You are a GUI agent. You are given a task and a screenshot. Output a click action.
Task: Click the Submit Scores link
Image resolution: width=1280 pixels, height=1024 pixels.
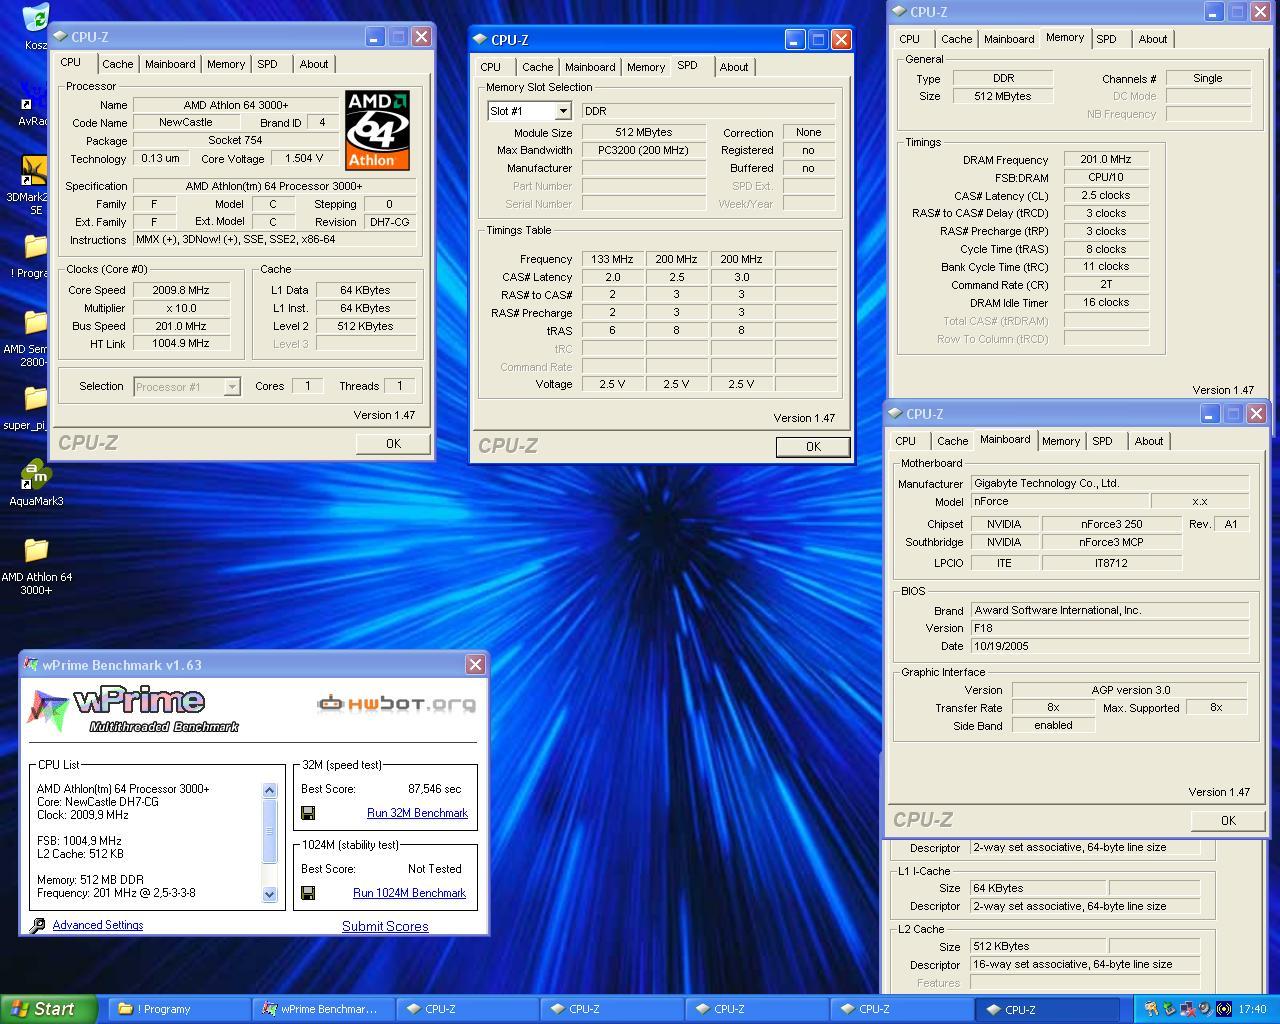385,927
